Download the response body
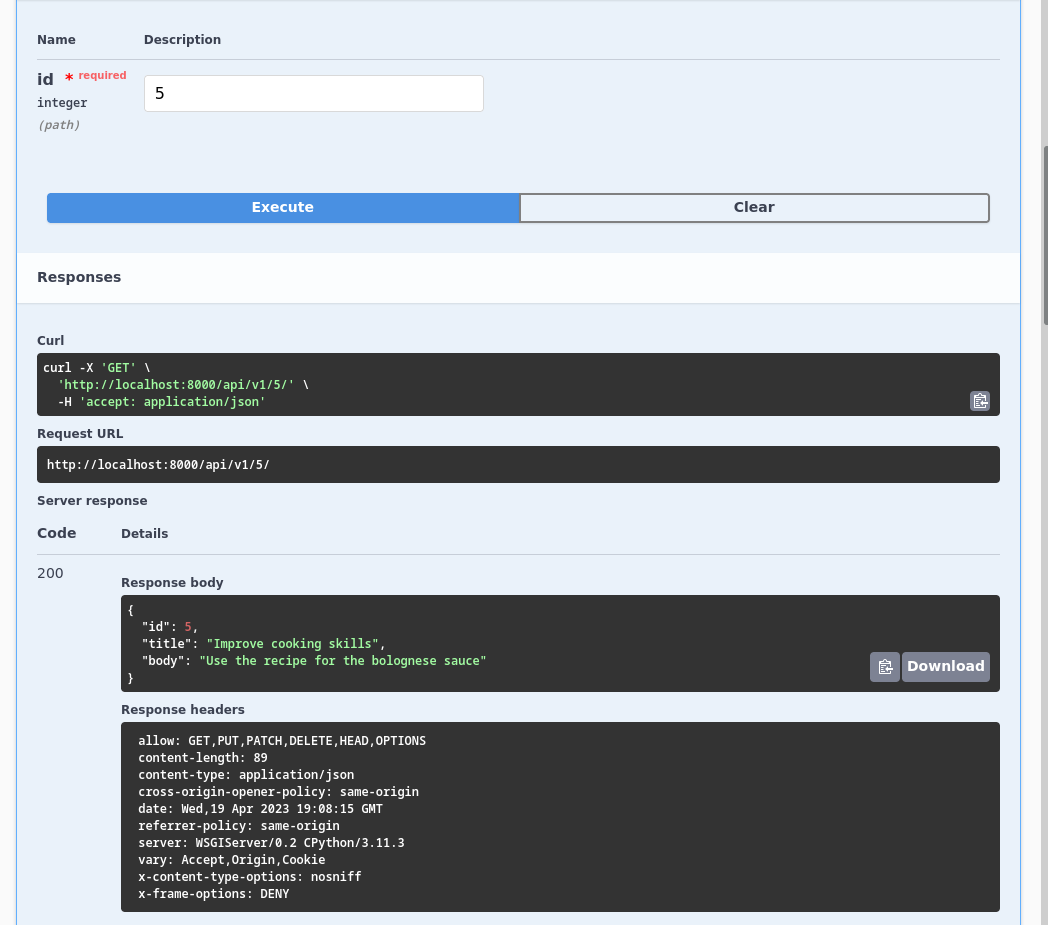Viewport: 1048px width, 925px height. pos(945,666)
